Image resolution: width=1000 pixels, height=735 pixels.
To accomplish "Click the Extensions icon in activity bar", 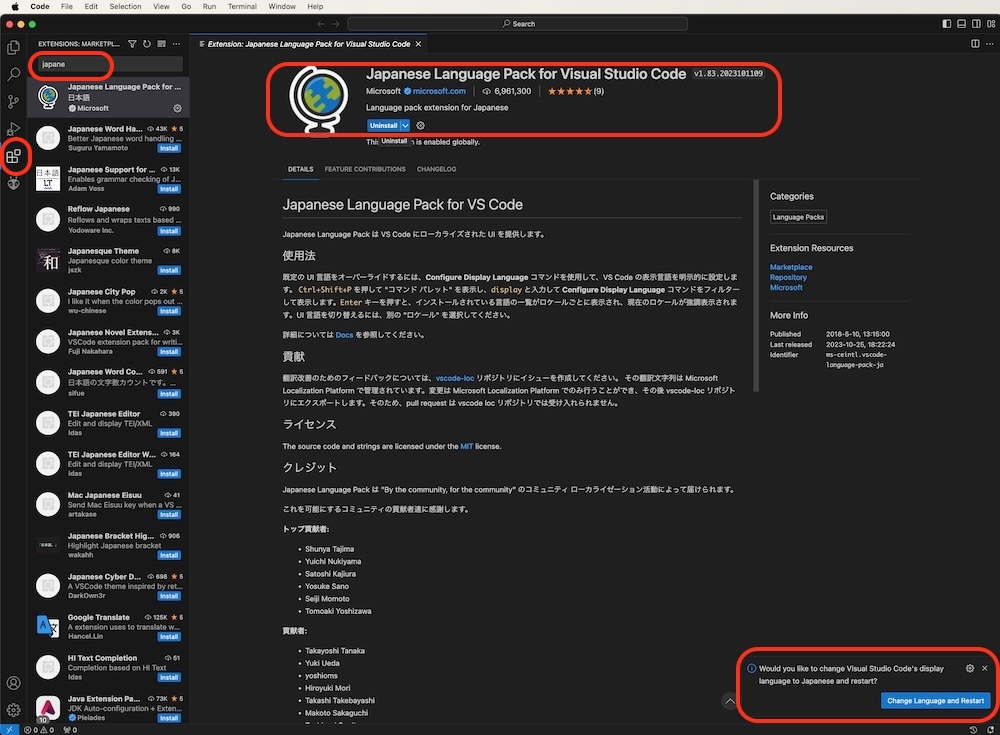I will (14, 156).
